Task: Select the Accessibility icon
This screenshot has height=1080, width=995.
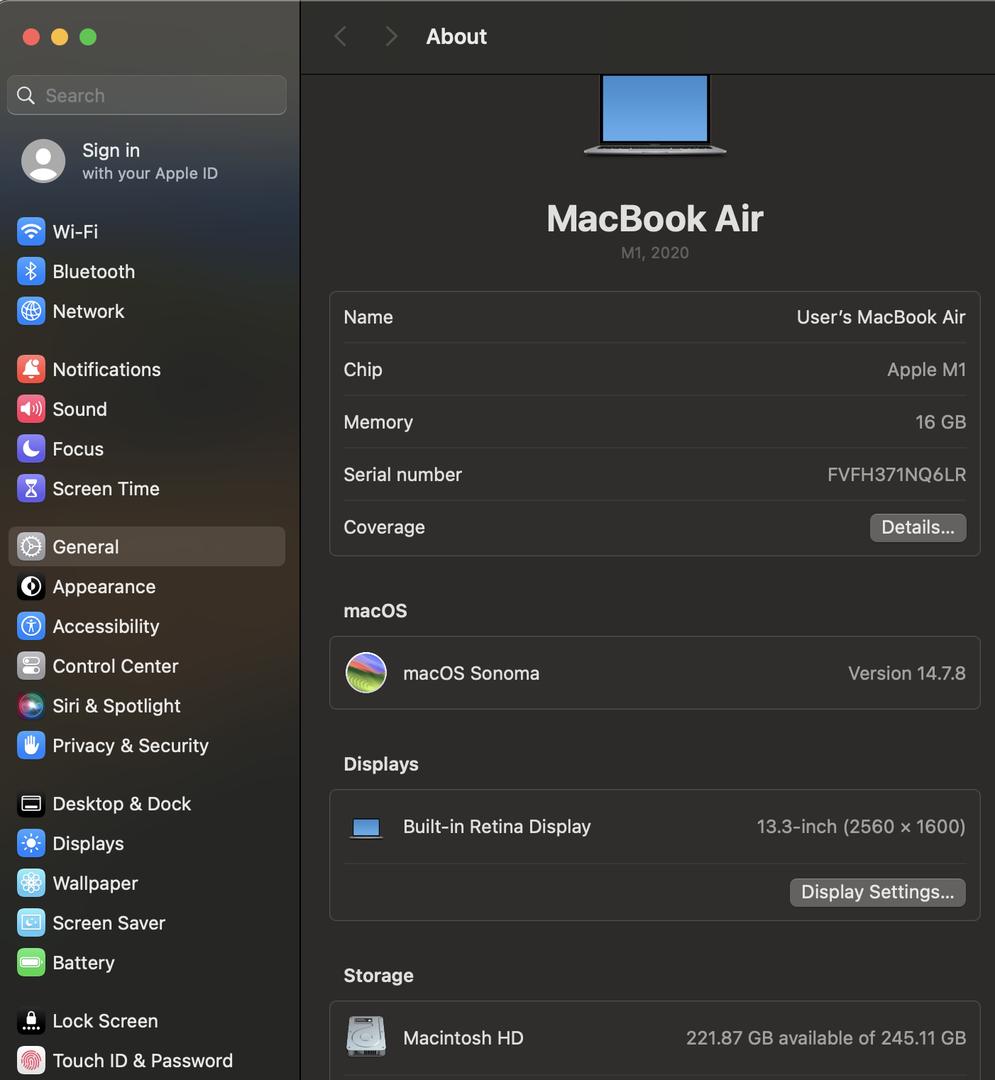Action: (x=31, y=626)
